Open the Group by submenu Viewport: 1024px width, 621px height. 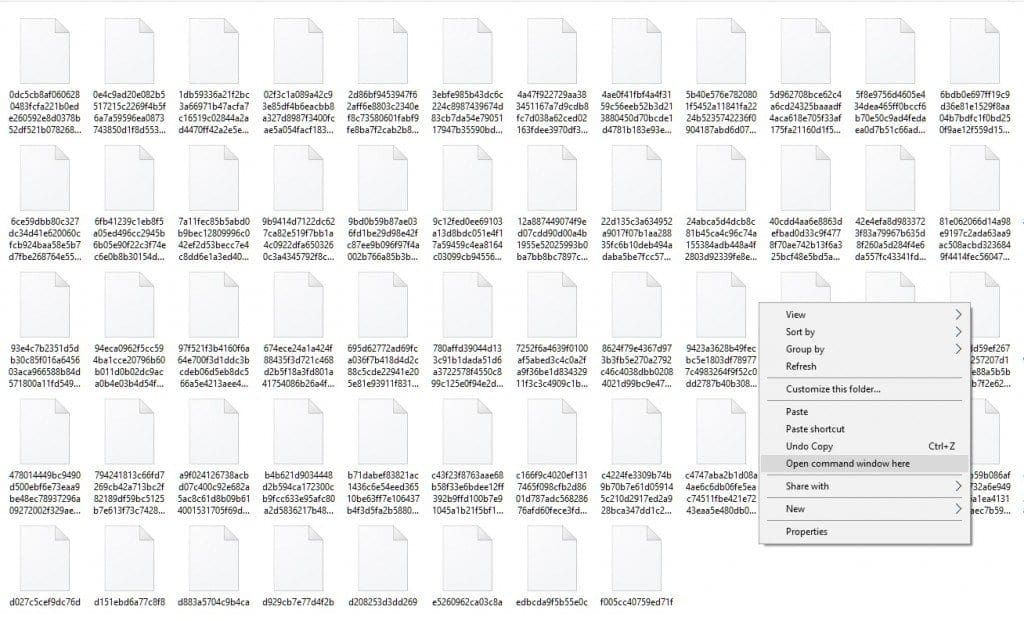958,349
